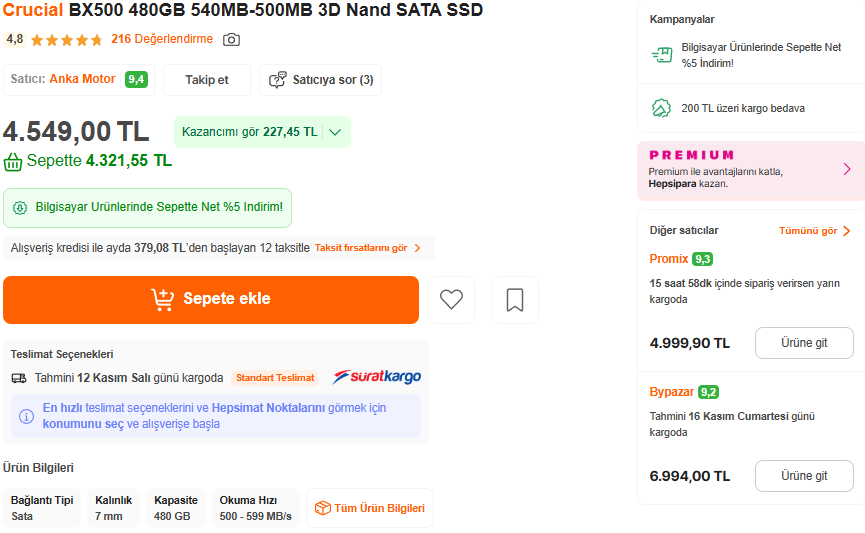Viewport: 865px width, 533px height.
Task: Open Taksit fırsatlarını gör installment options
Action: (367, 248)
